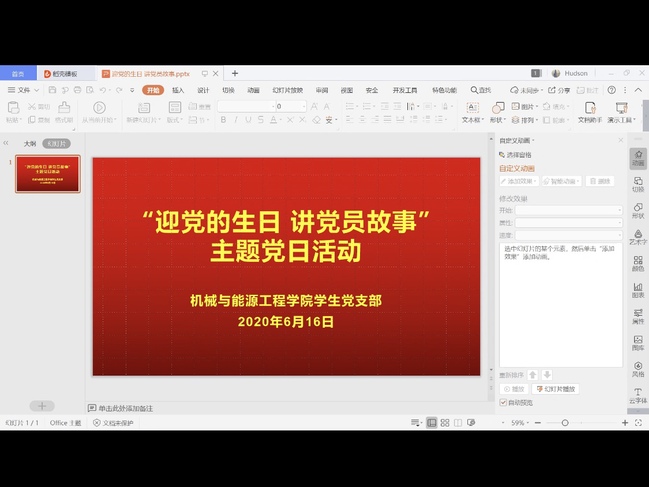This screenshot has height=487, width=649.
Task: Open the 59% zoom level dropdown
Action: (x=520, y=423)
